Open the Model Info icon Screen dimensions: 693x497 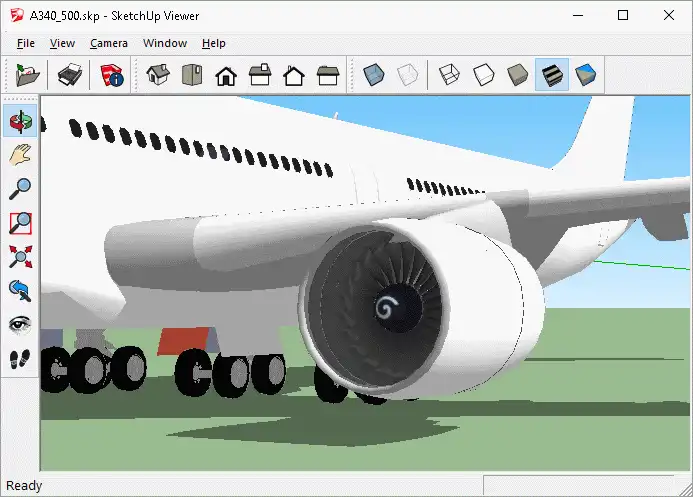tap(111, 75)
